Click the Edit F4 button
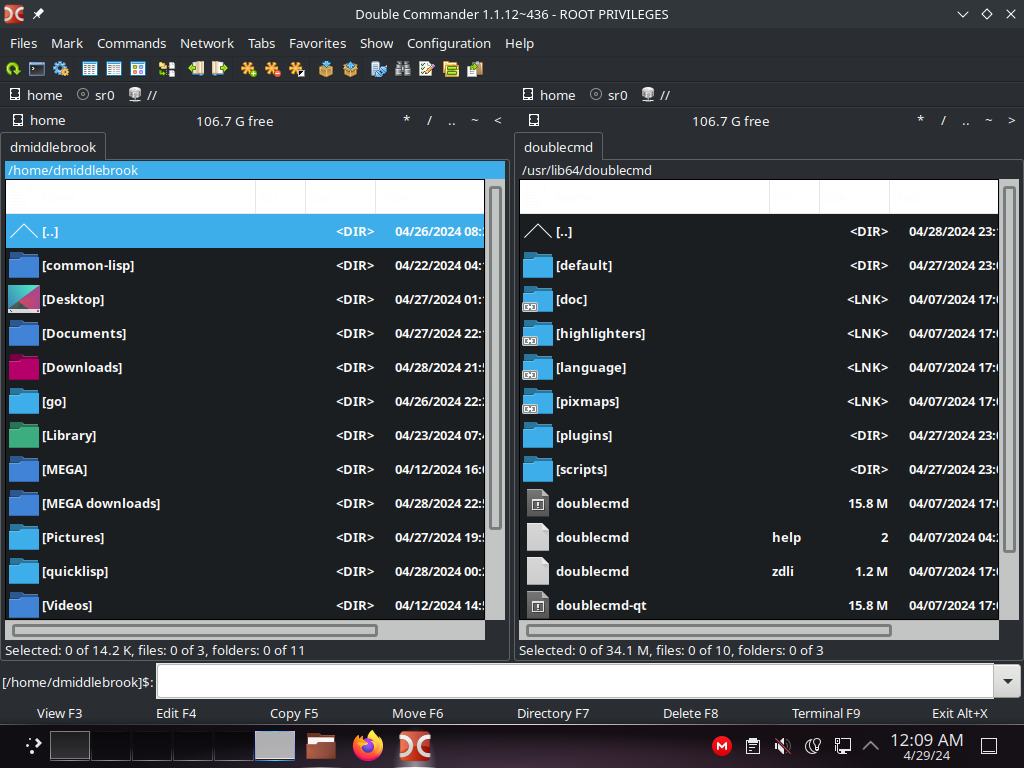This screenshot has width=1024, height=768. [176, 713]
